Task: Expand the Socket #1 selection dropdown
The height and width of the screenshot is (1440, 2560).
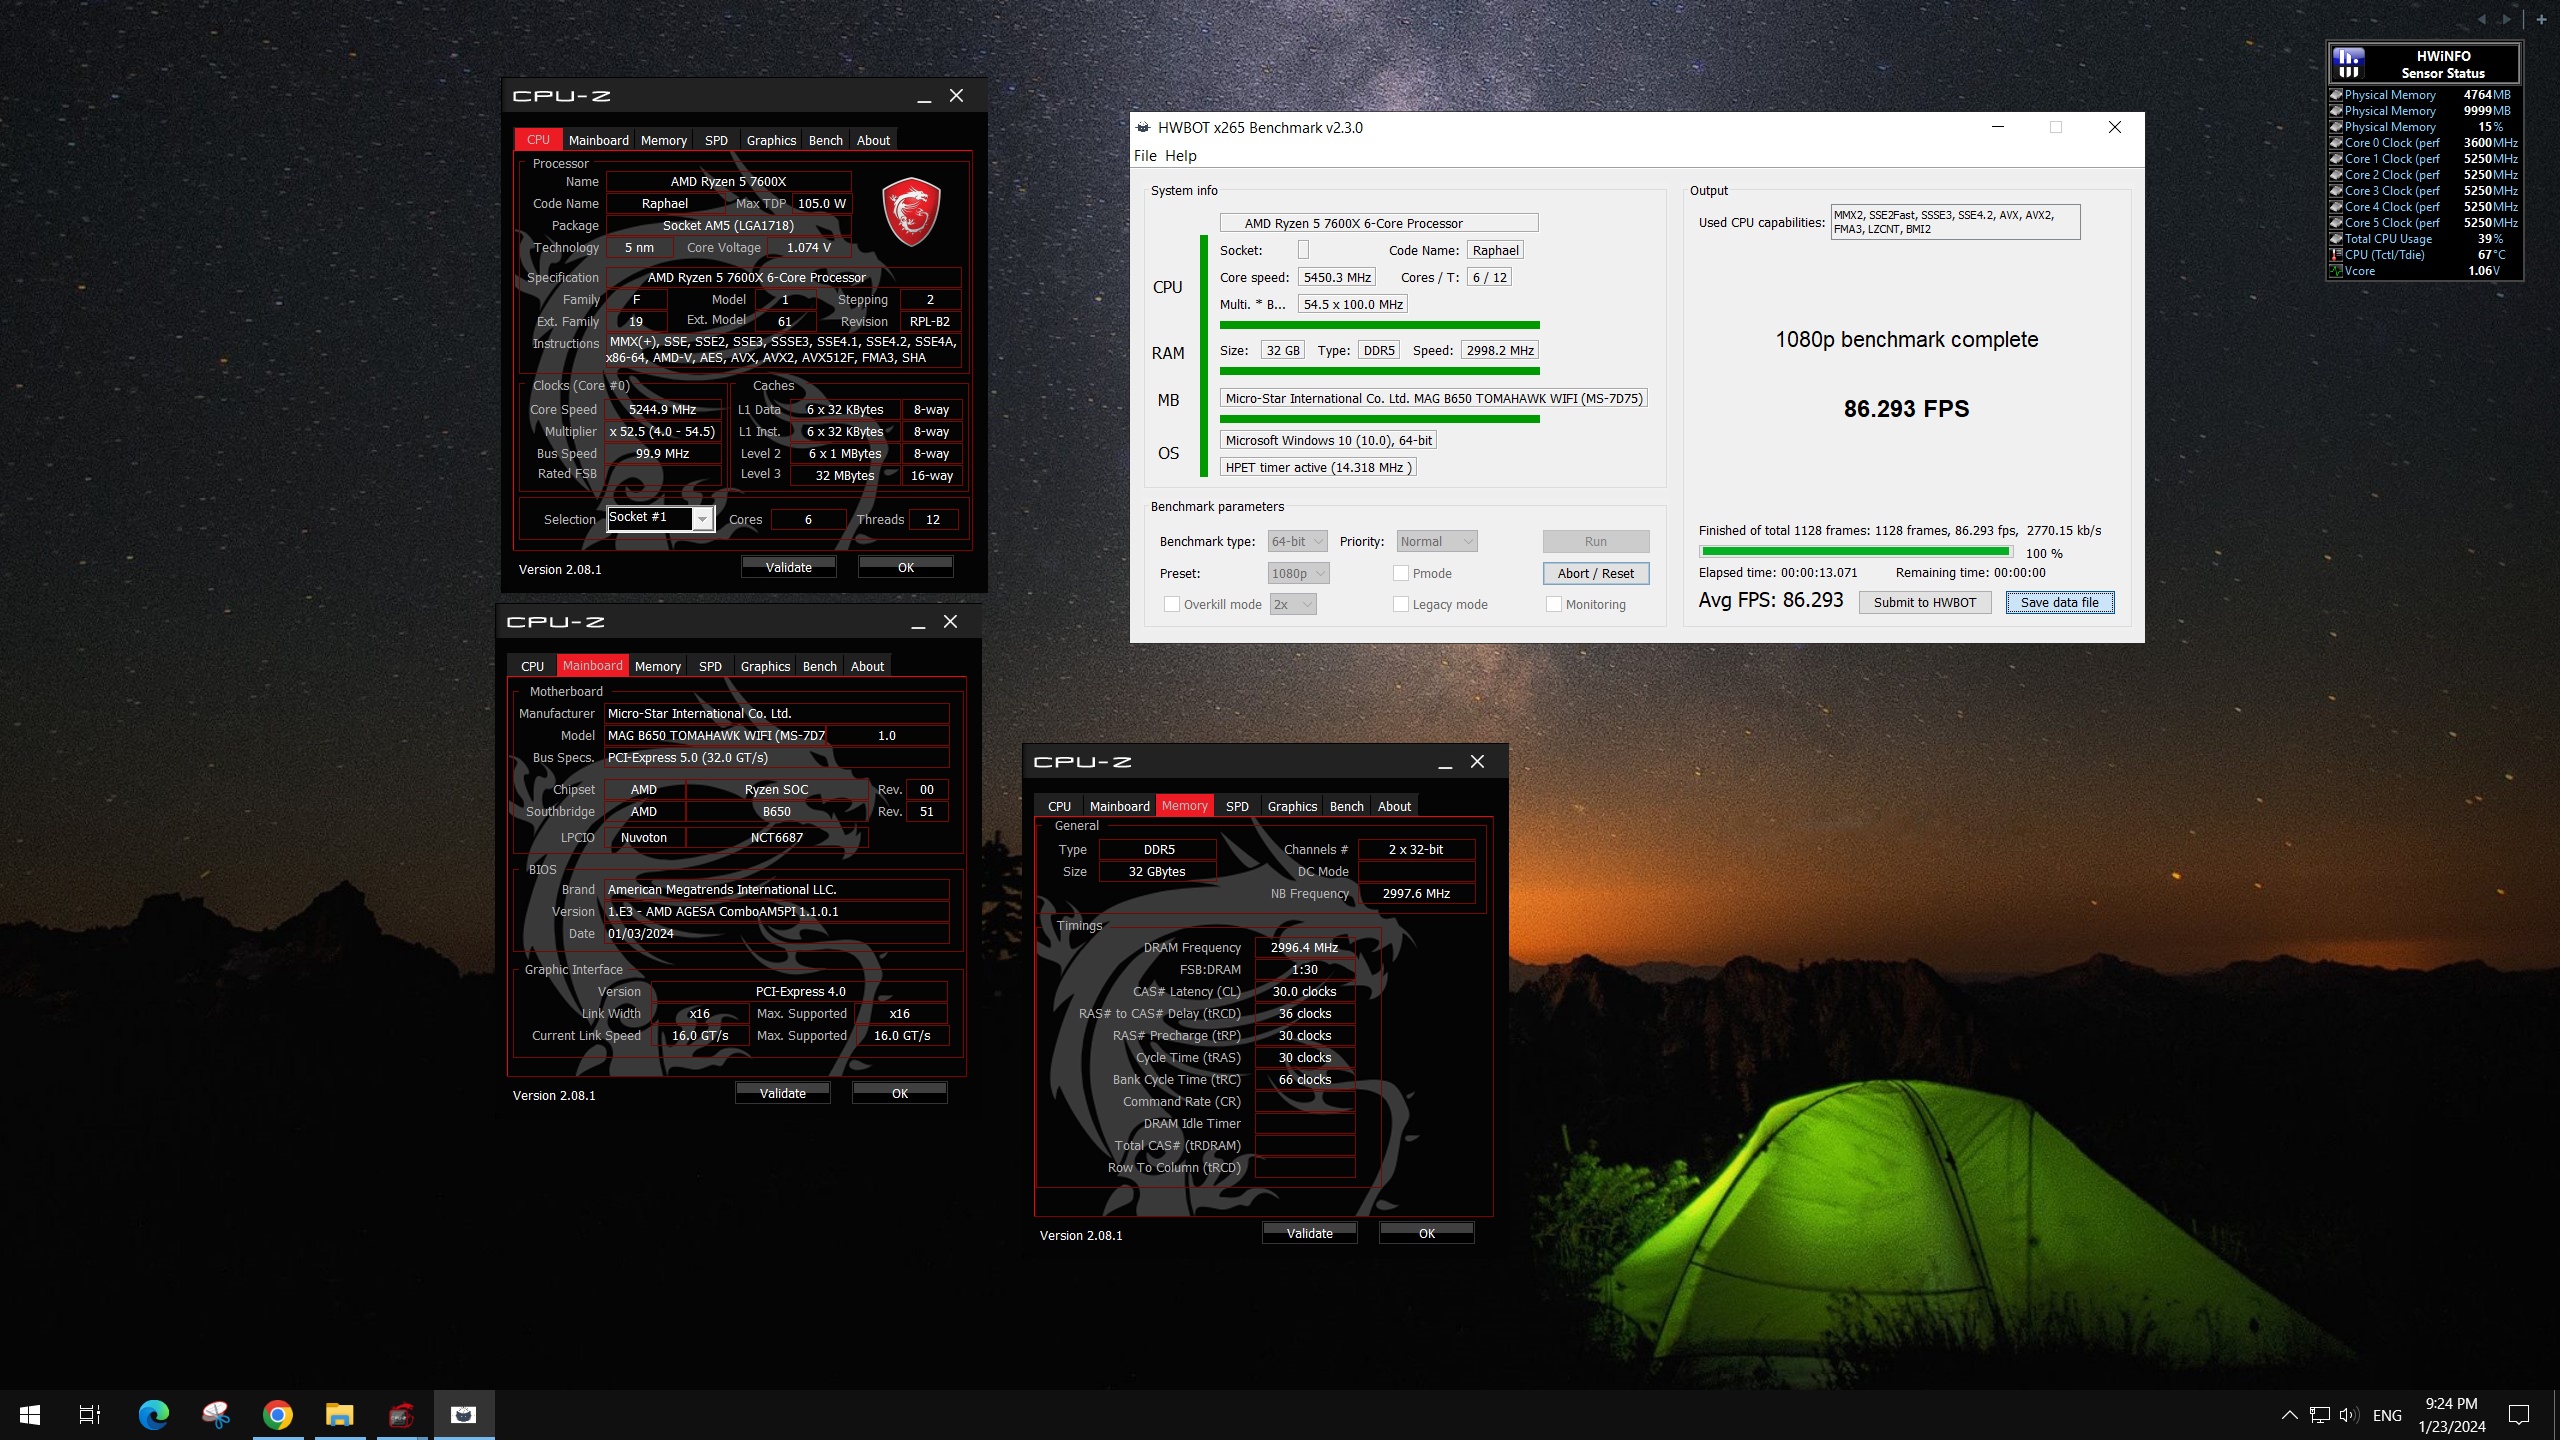Action: pyautogui.click(x=702, y=519)
